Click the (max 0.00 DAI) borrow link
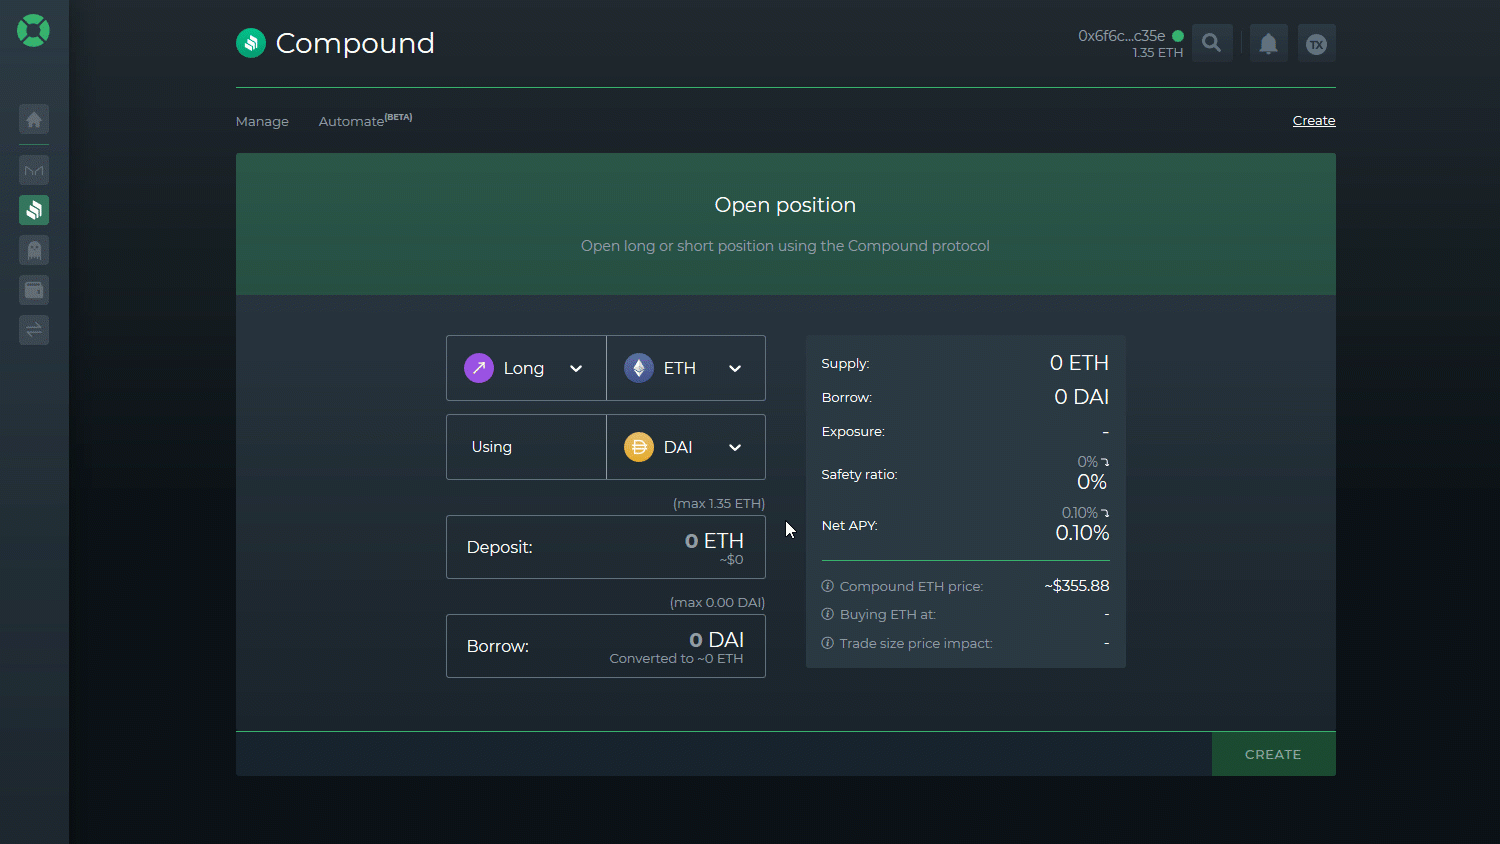The width and height of the screenshot is (1500, 844). 717,602
